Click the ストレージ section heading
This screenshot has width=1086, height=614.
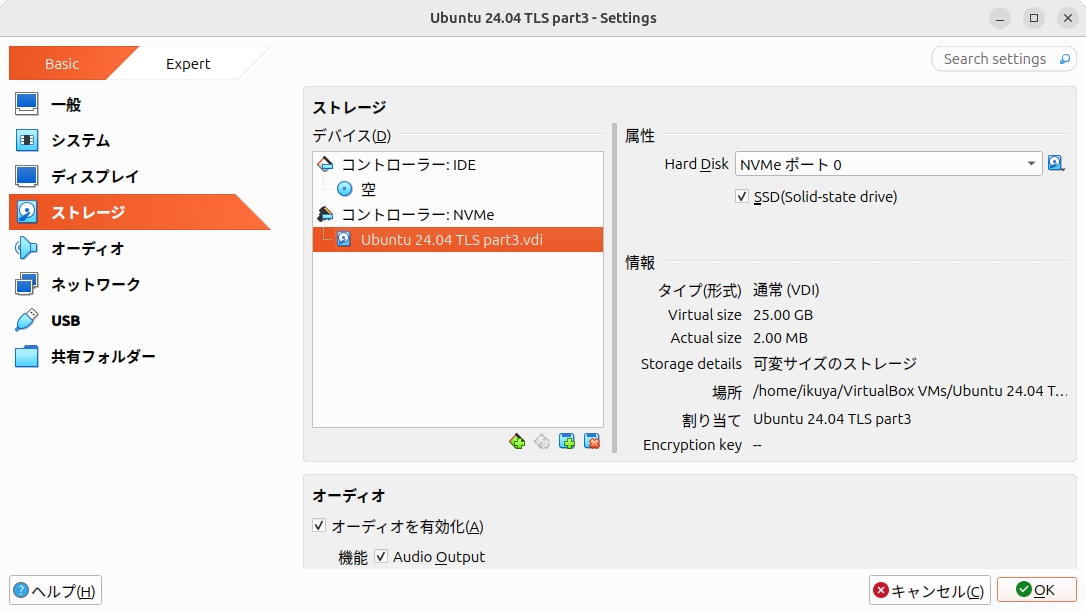(349, 107)
